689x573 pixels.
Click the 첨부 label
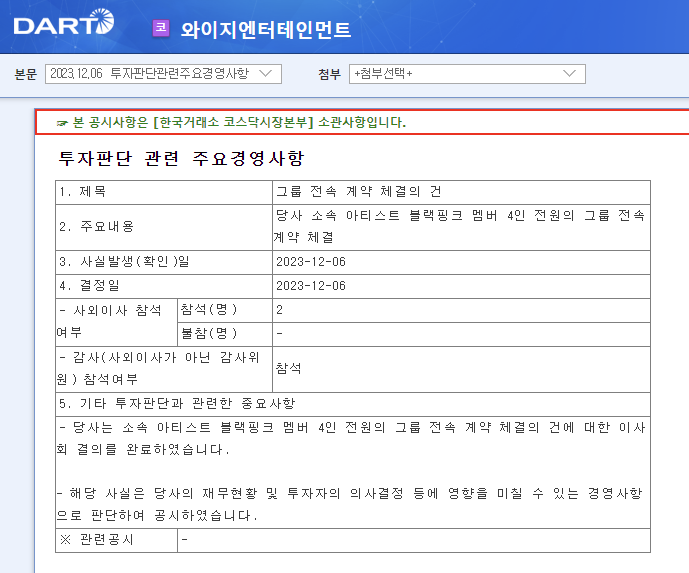tap(330, 74)
